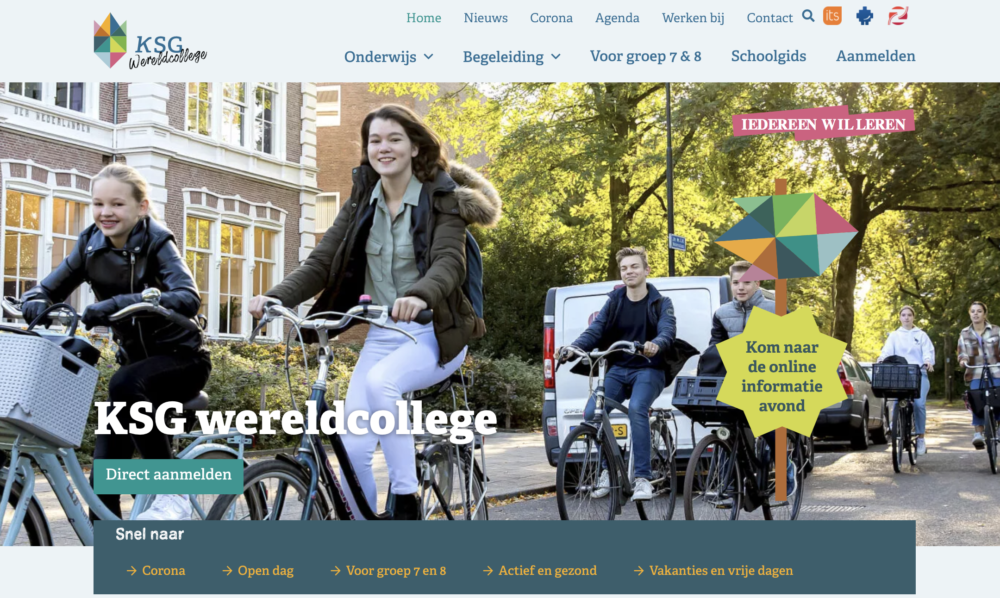Open the orange itslearning icon
Screen dimensions: 1000x598
(x=832, y=15)
